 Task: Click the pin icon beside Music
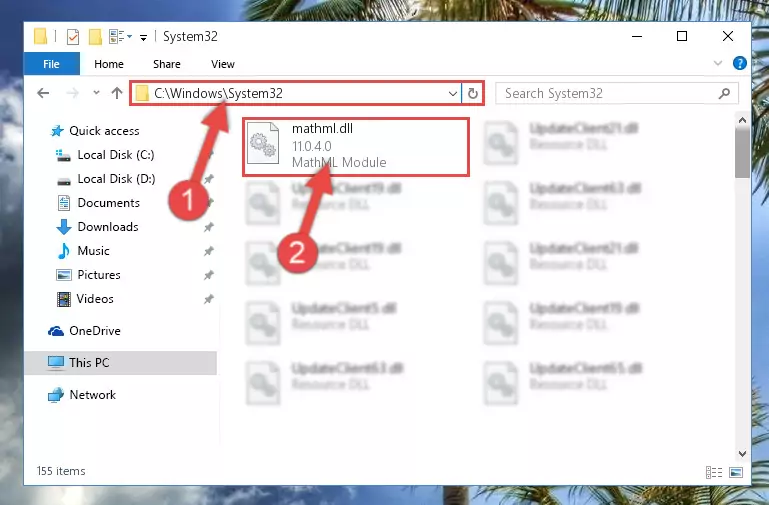coord(208,251)
